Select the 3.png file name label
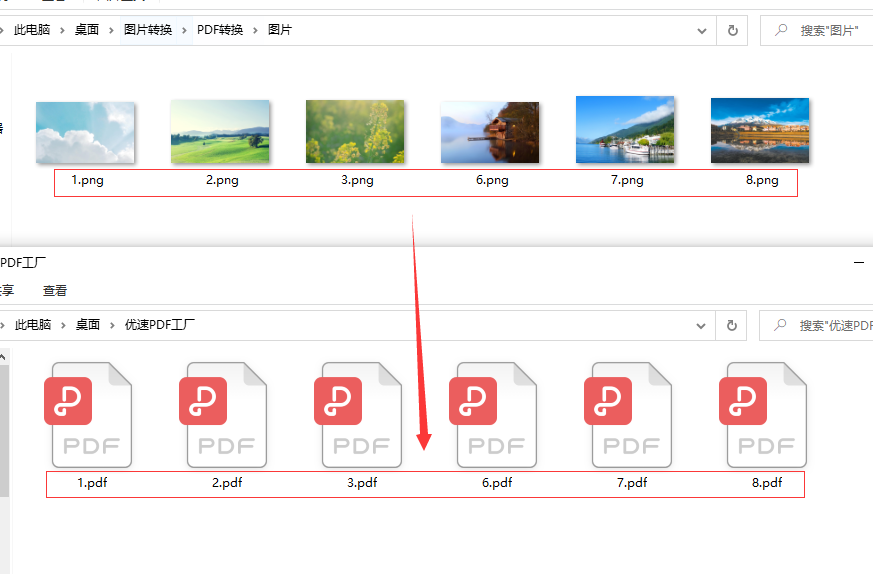The height and width of the screenshot is (574, 873). 357,180
